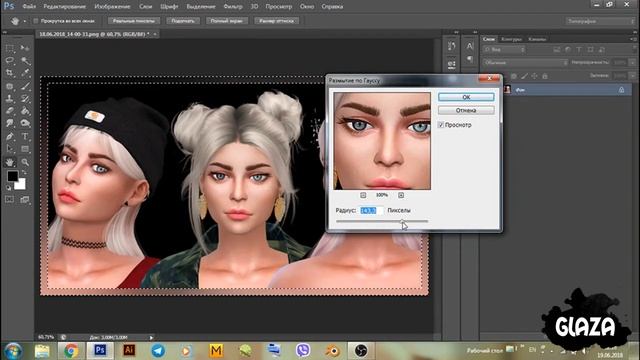Toggle shape layer filter in Layers panel
The width and height of the screenshot is (640, 360).
pyautogui.click(x=590, y=50)
